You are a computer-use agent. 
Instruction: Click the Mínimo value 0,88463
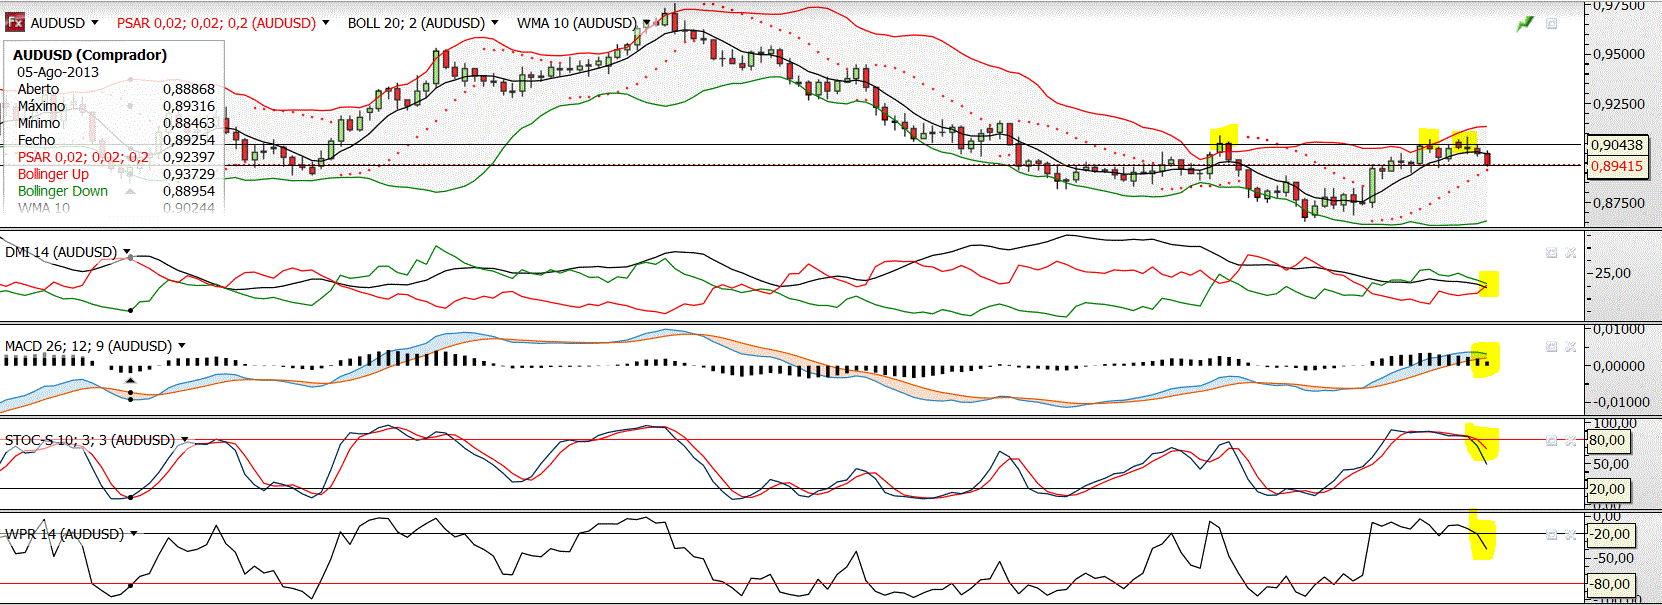pyautogui.click(x=189, y=123)
